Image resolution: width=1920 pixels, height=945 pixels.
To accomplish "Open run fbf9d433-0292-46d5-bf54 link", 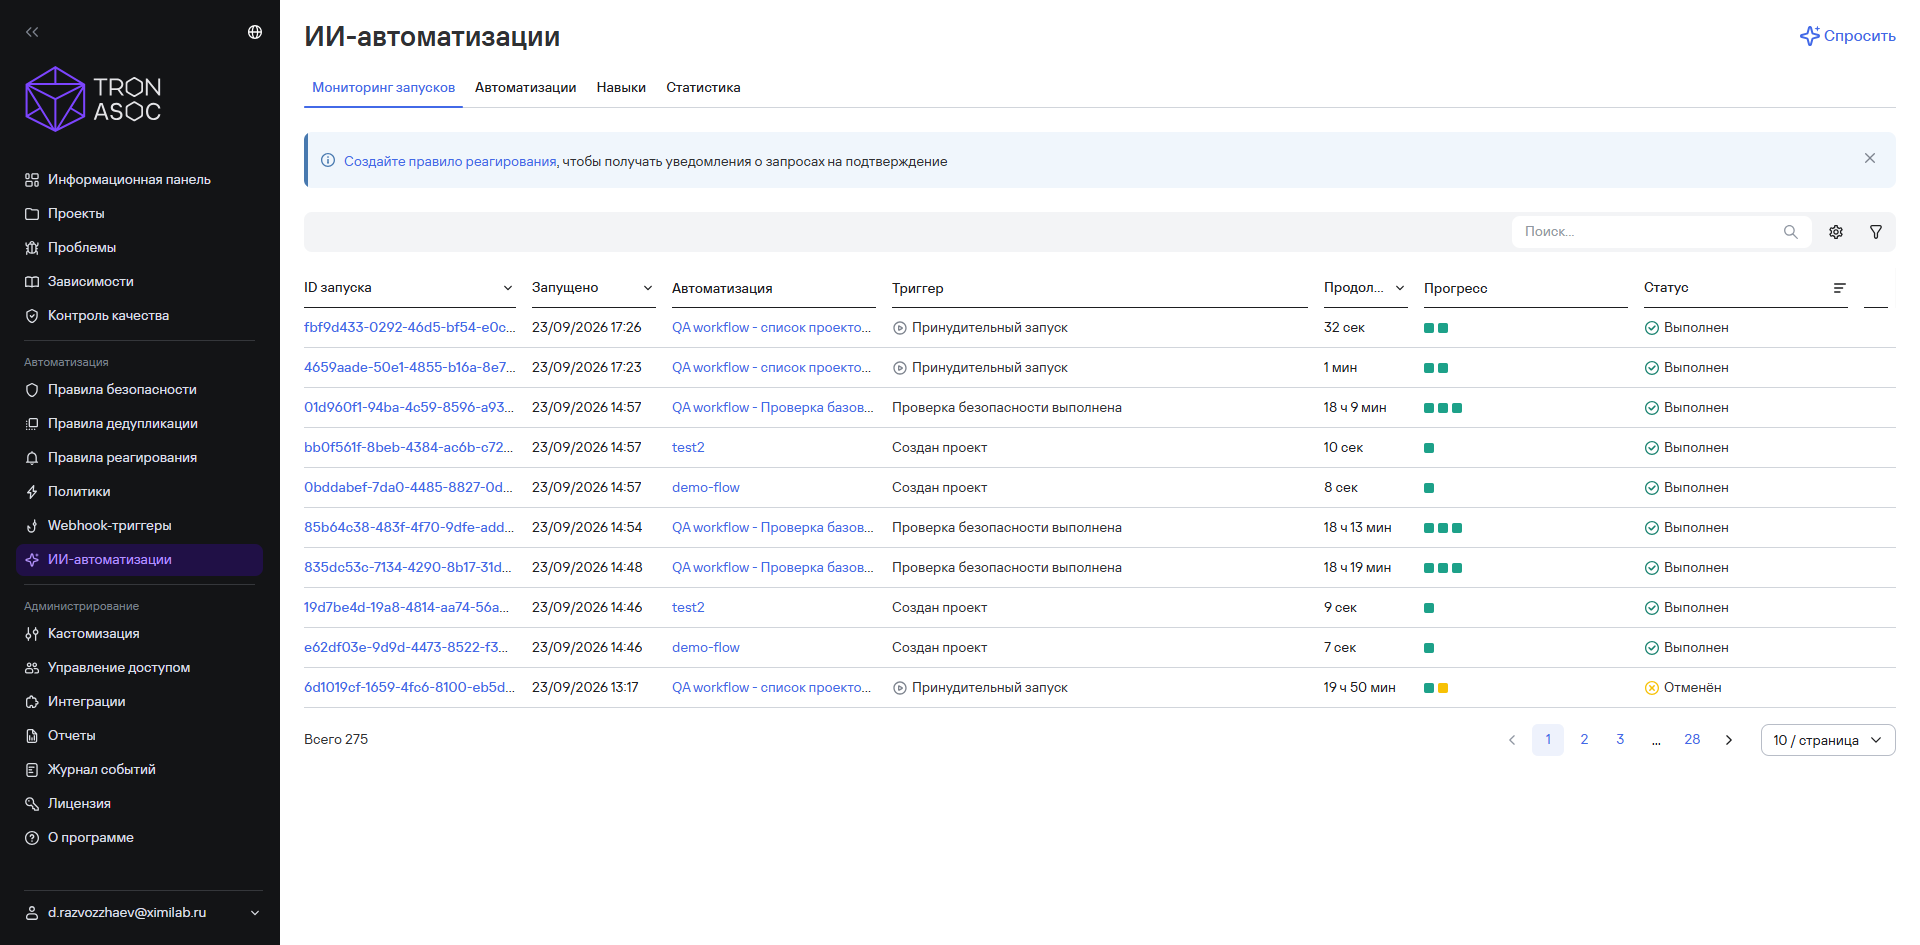I will click(x=409, y=327).
